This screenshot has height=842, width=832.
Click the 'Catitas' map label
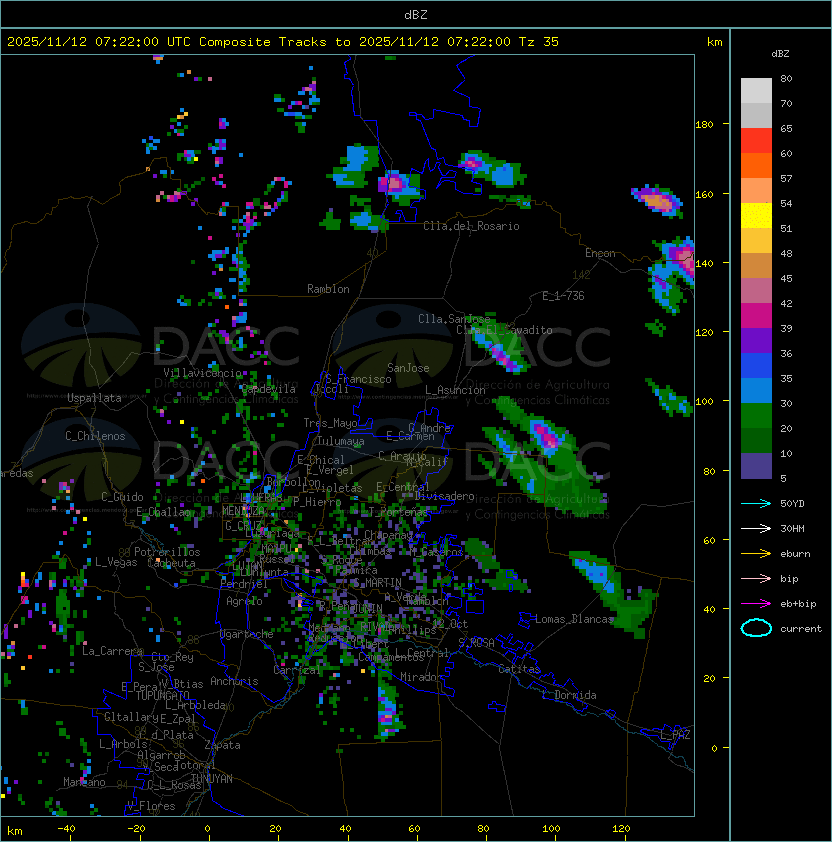point(519,669)
